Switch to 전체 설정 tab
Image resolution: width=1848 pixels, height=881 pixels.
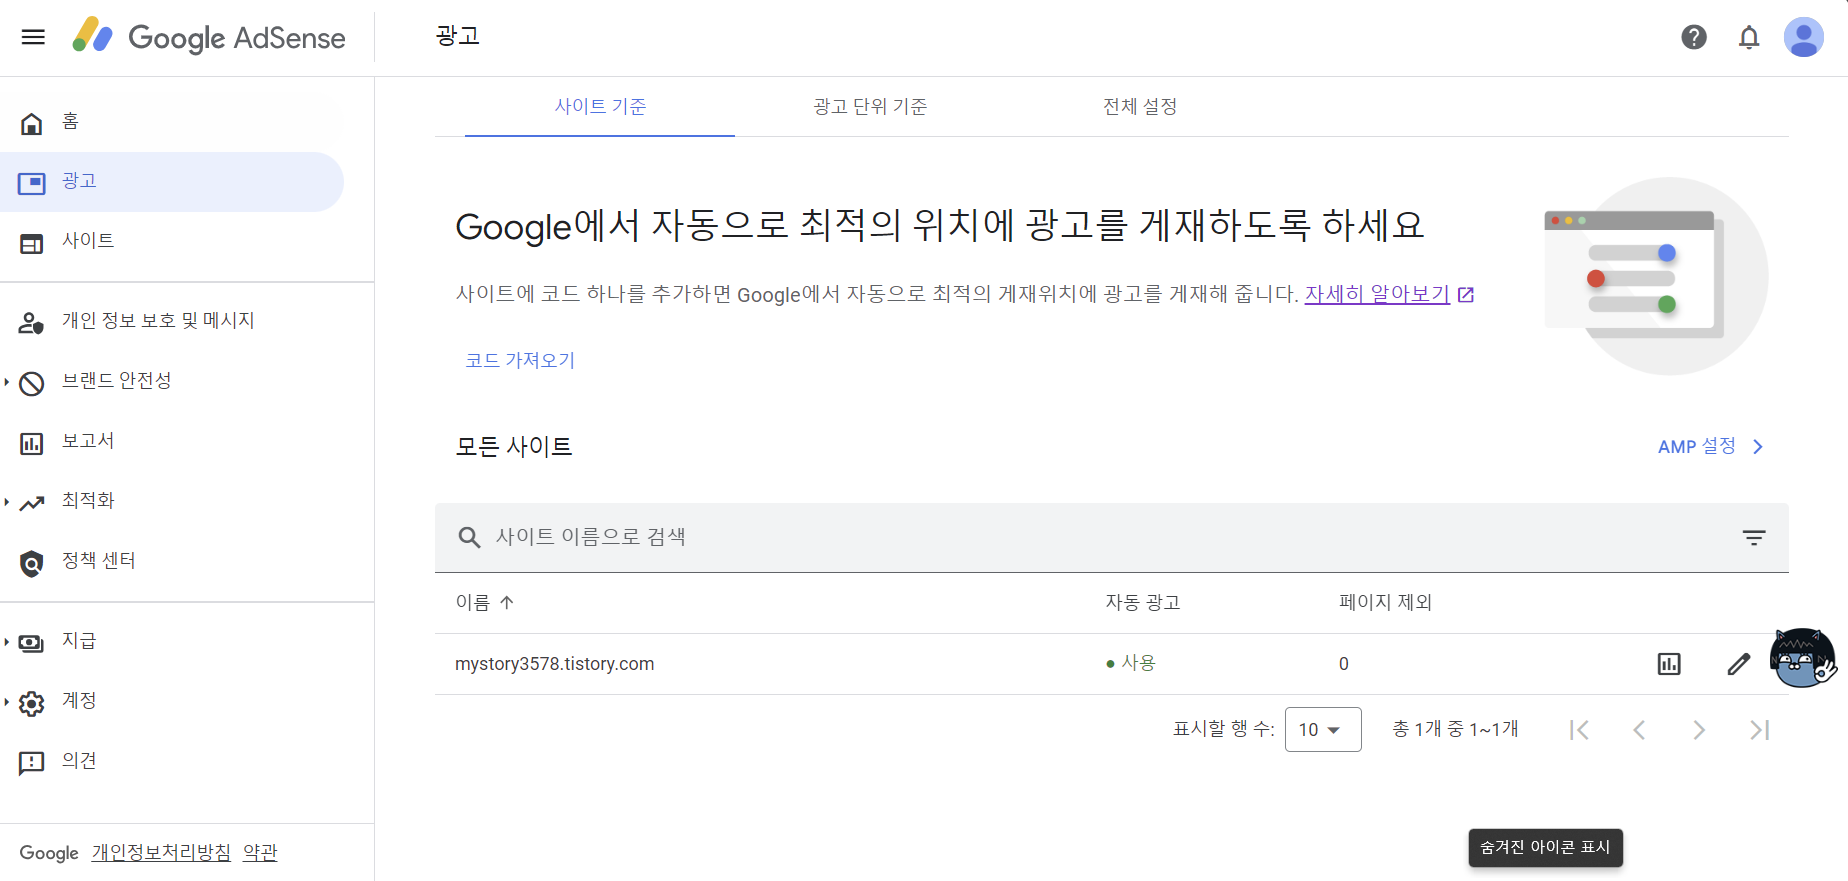point(1140,106)
